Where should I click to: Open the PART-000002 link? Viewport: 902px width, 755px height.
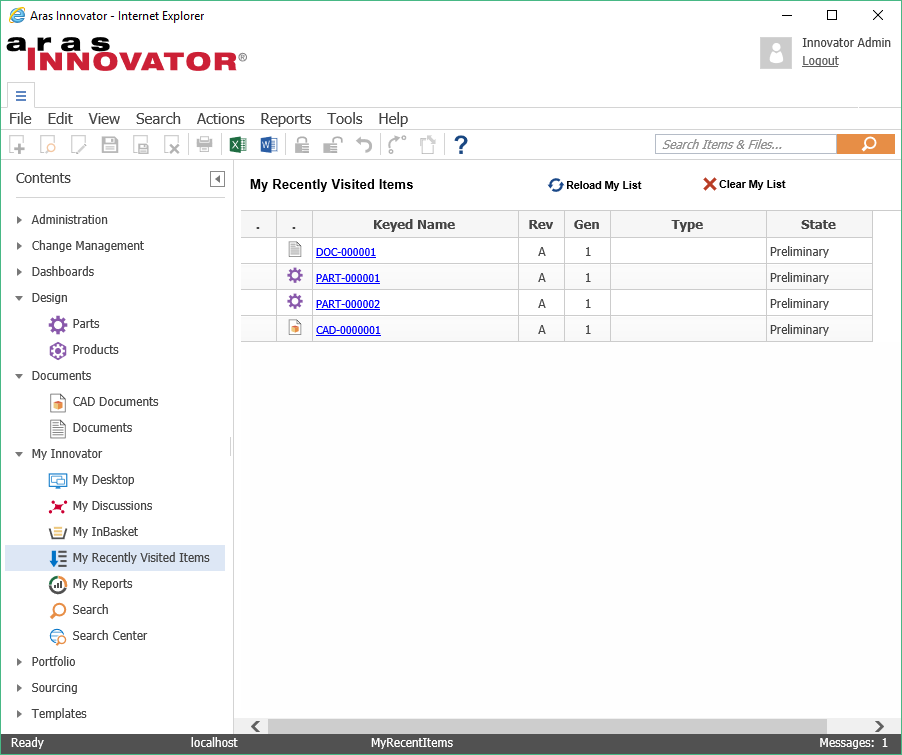click(347, 304)
